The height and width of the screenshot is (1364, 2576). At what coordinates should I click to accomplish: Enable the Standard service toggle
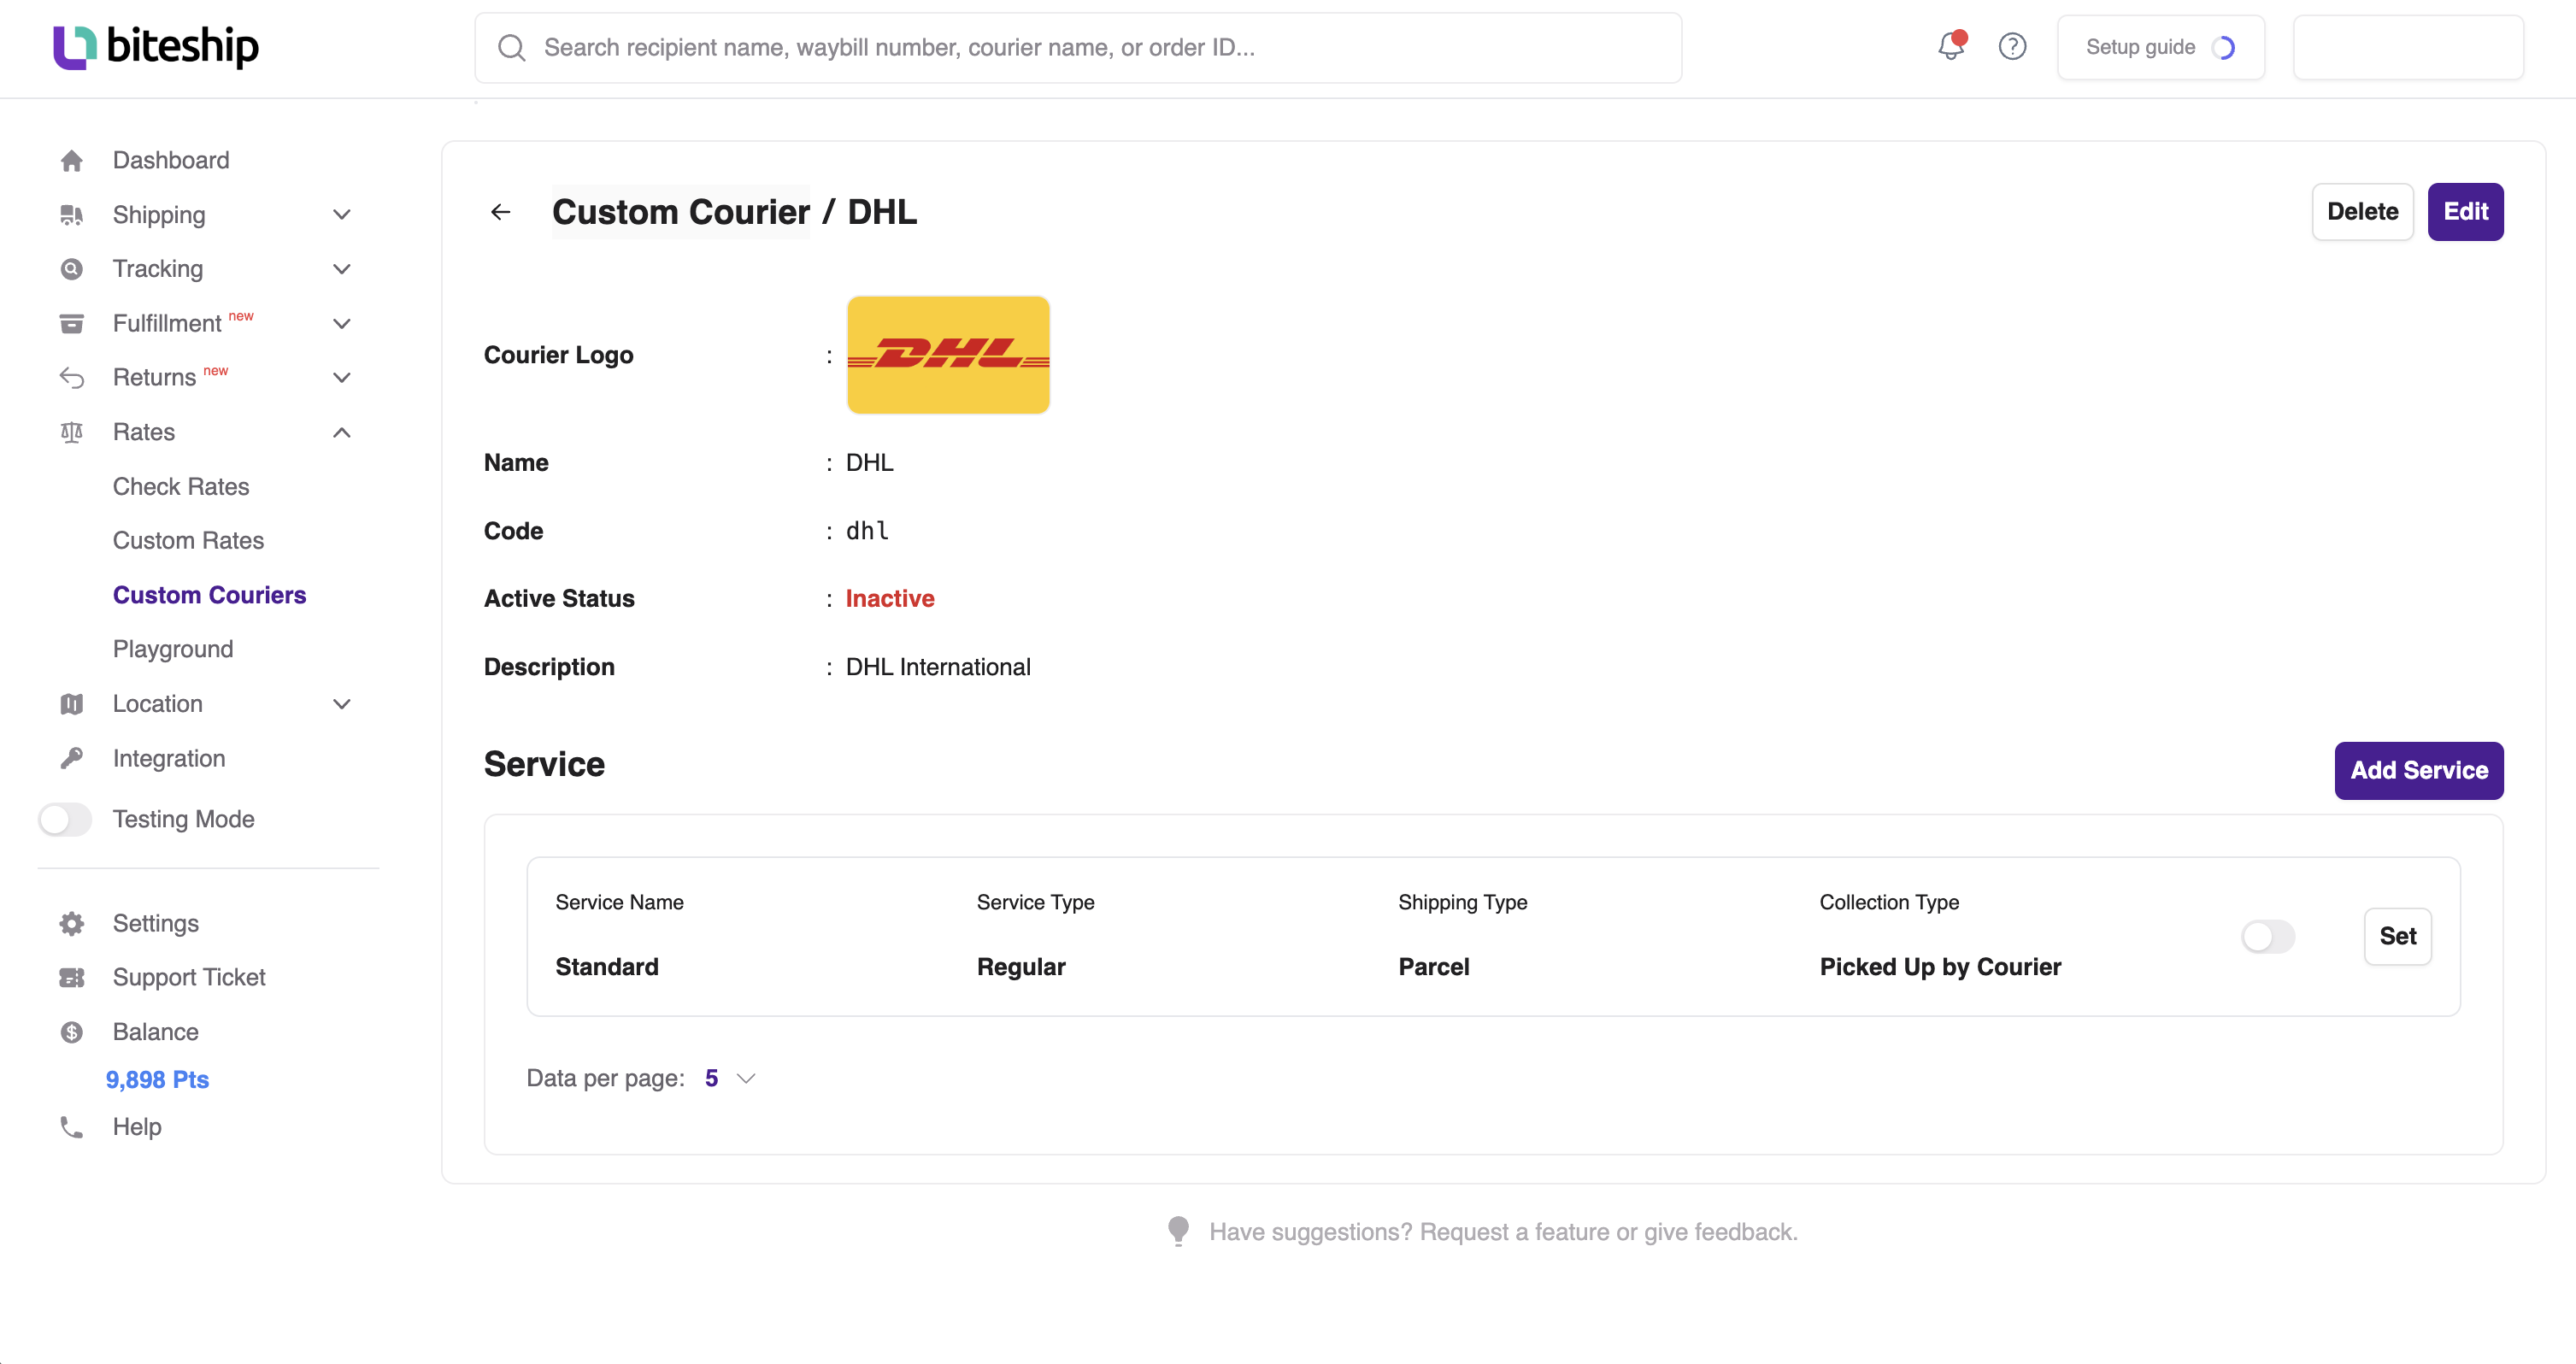pyautogui.click(x=2268, y=937)
